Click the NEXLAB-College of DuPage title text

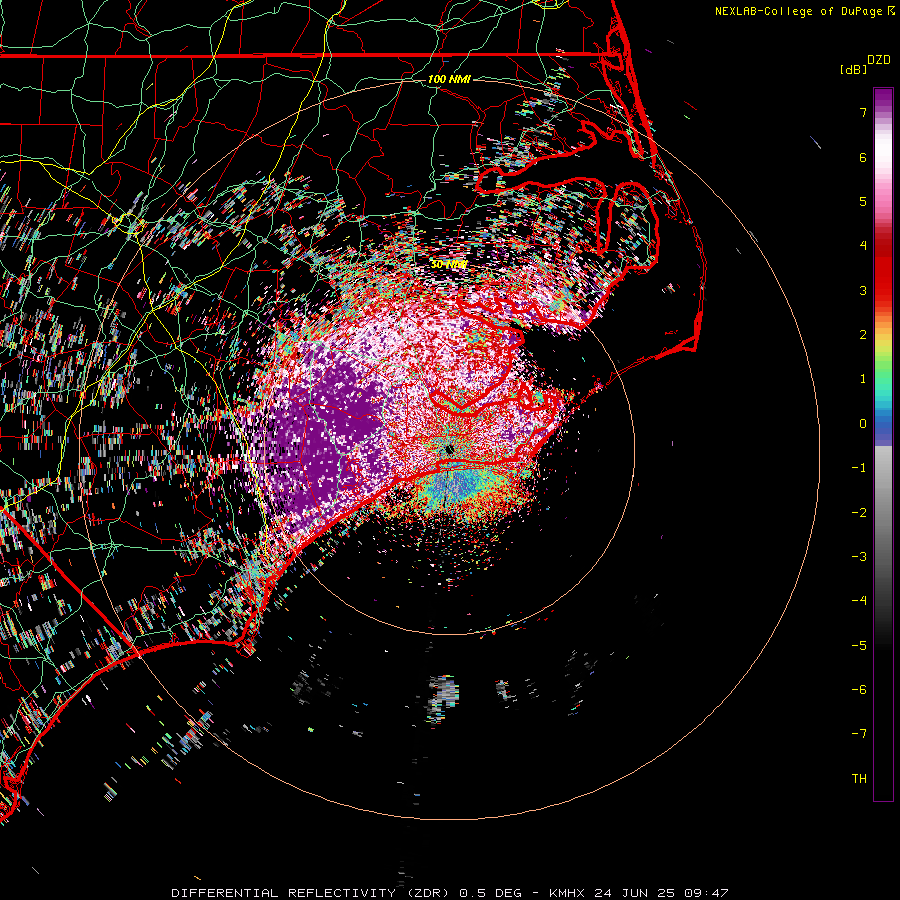point(800,11)
